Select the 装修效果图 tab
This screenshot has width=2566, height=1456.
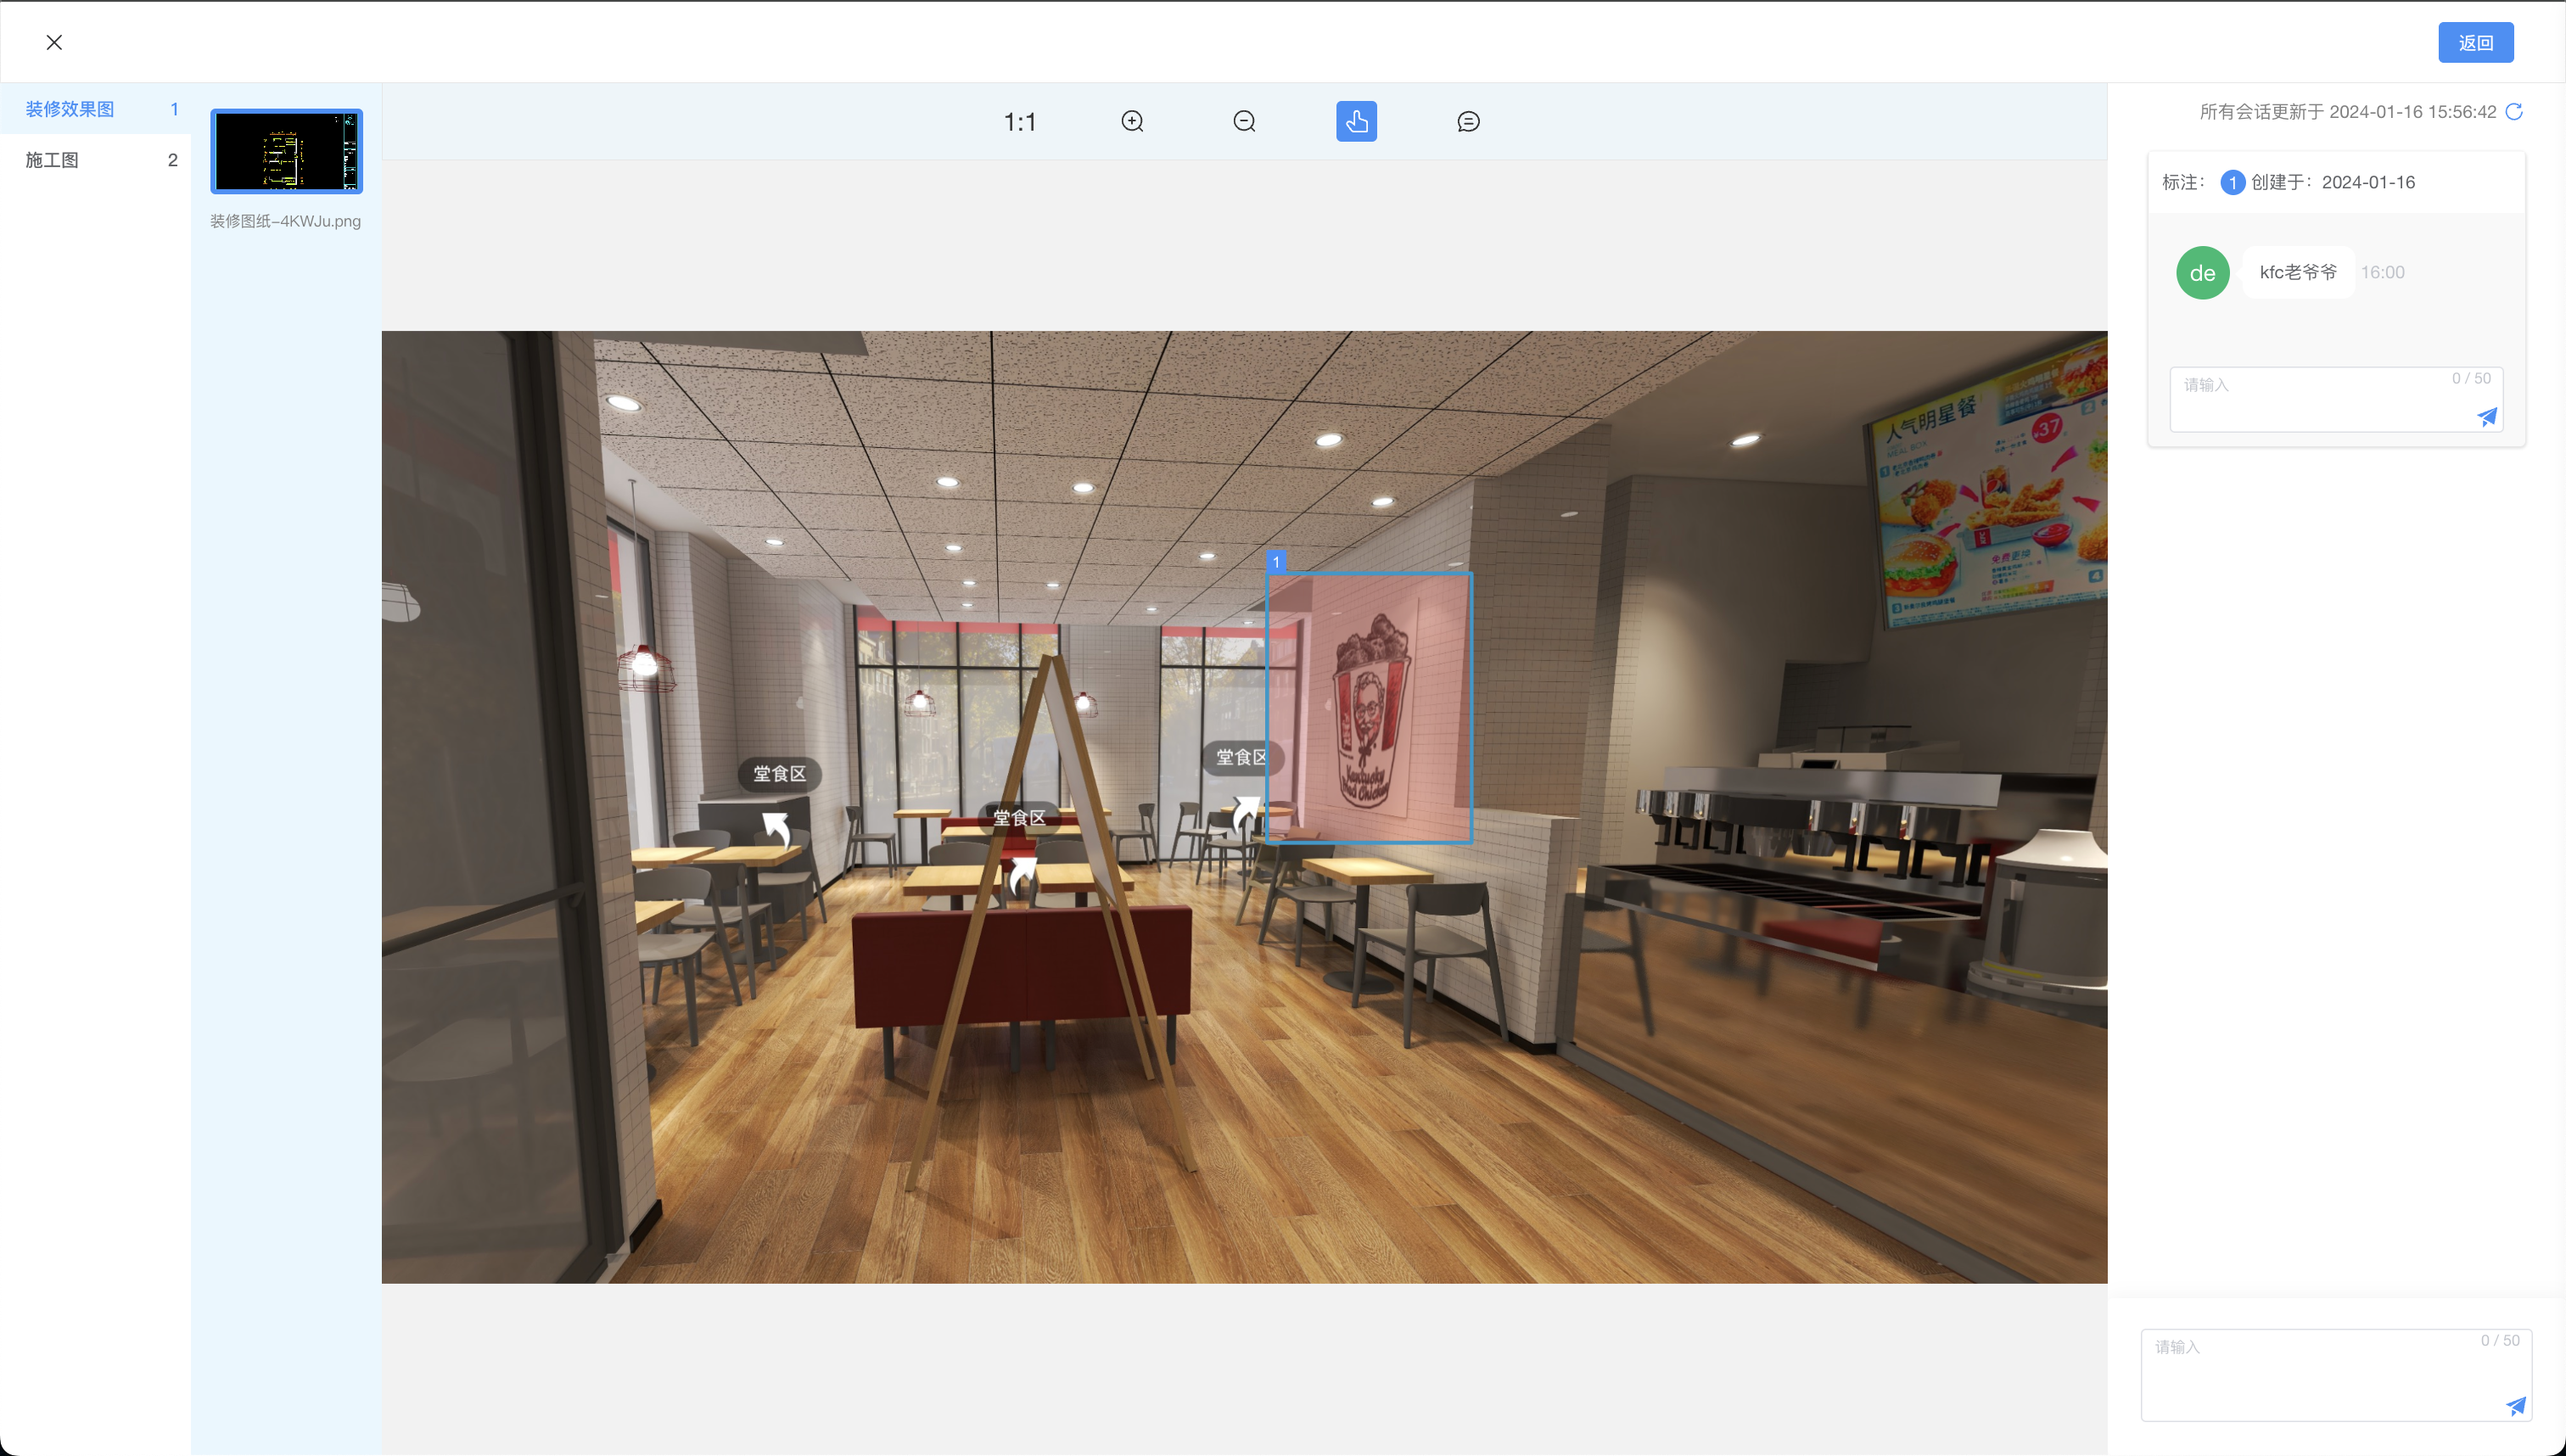pos(95,109)
